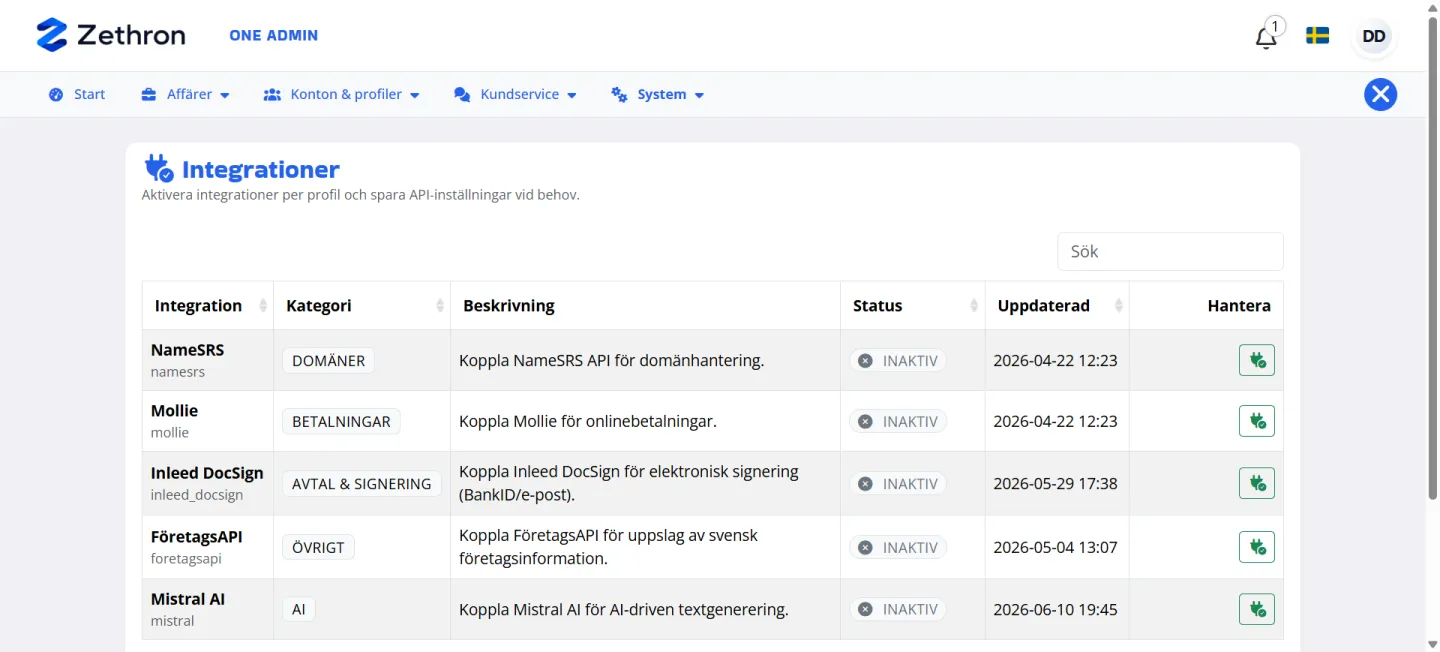Click the INAKTIV status for Mollie
This screenshot has height=652, width=1440.
point(898,421)
